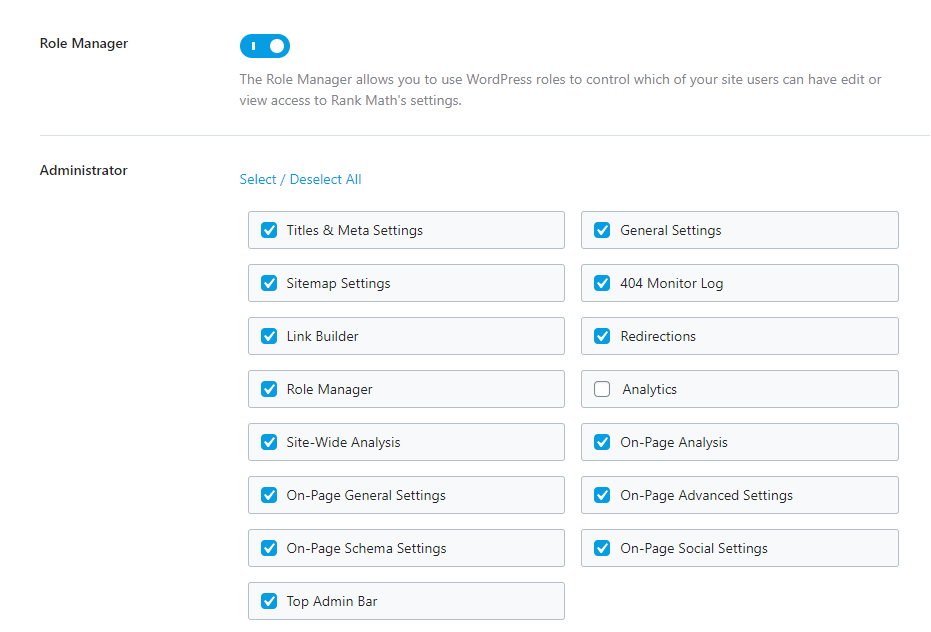Click the Select / Deselect All link

[300, 179]
